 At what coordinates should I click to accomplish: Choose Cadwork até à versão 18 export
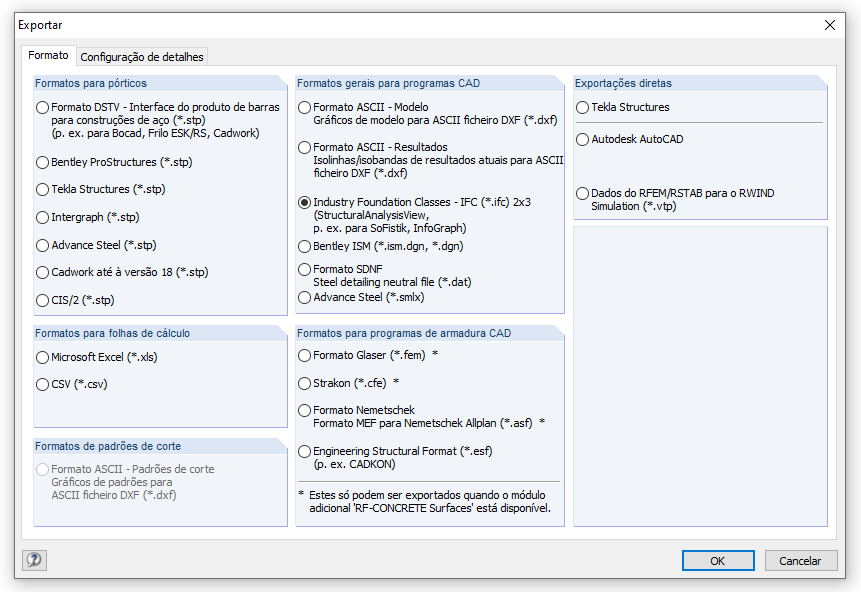[43, 271]
